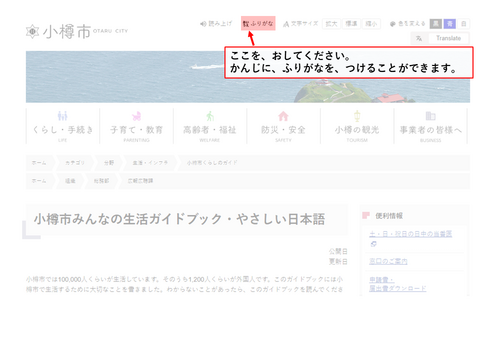480x360 pixels.
Task: Open the 事業者の皆様へ BUSINESS menu
Action: pyautogui.click(x=431, y=126)
